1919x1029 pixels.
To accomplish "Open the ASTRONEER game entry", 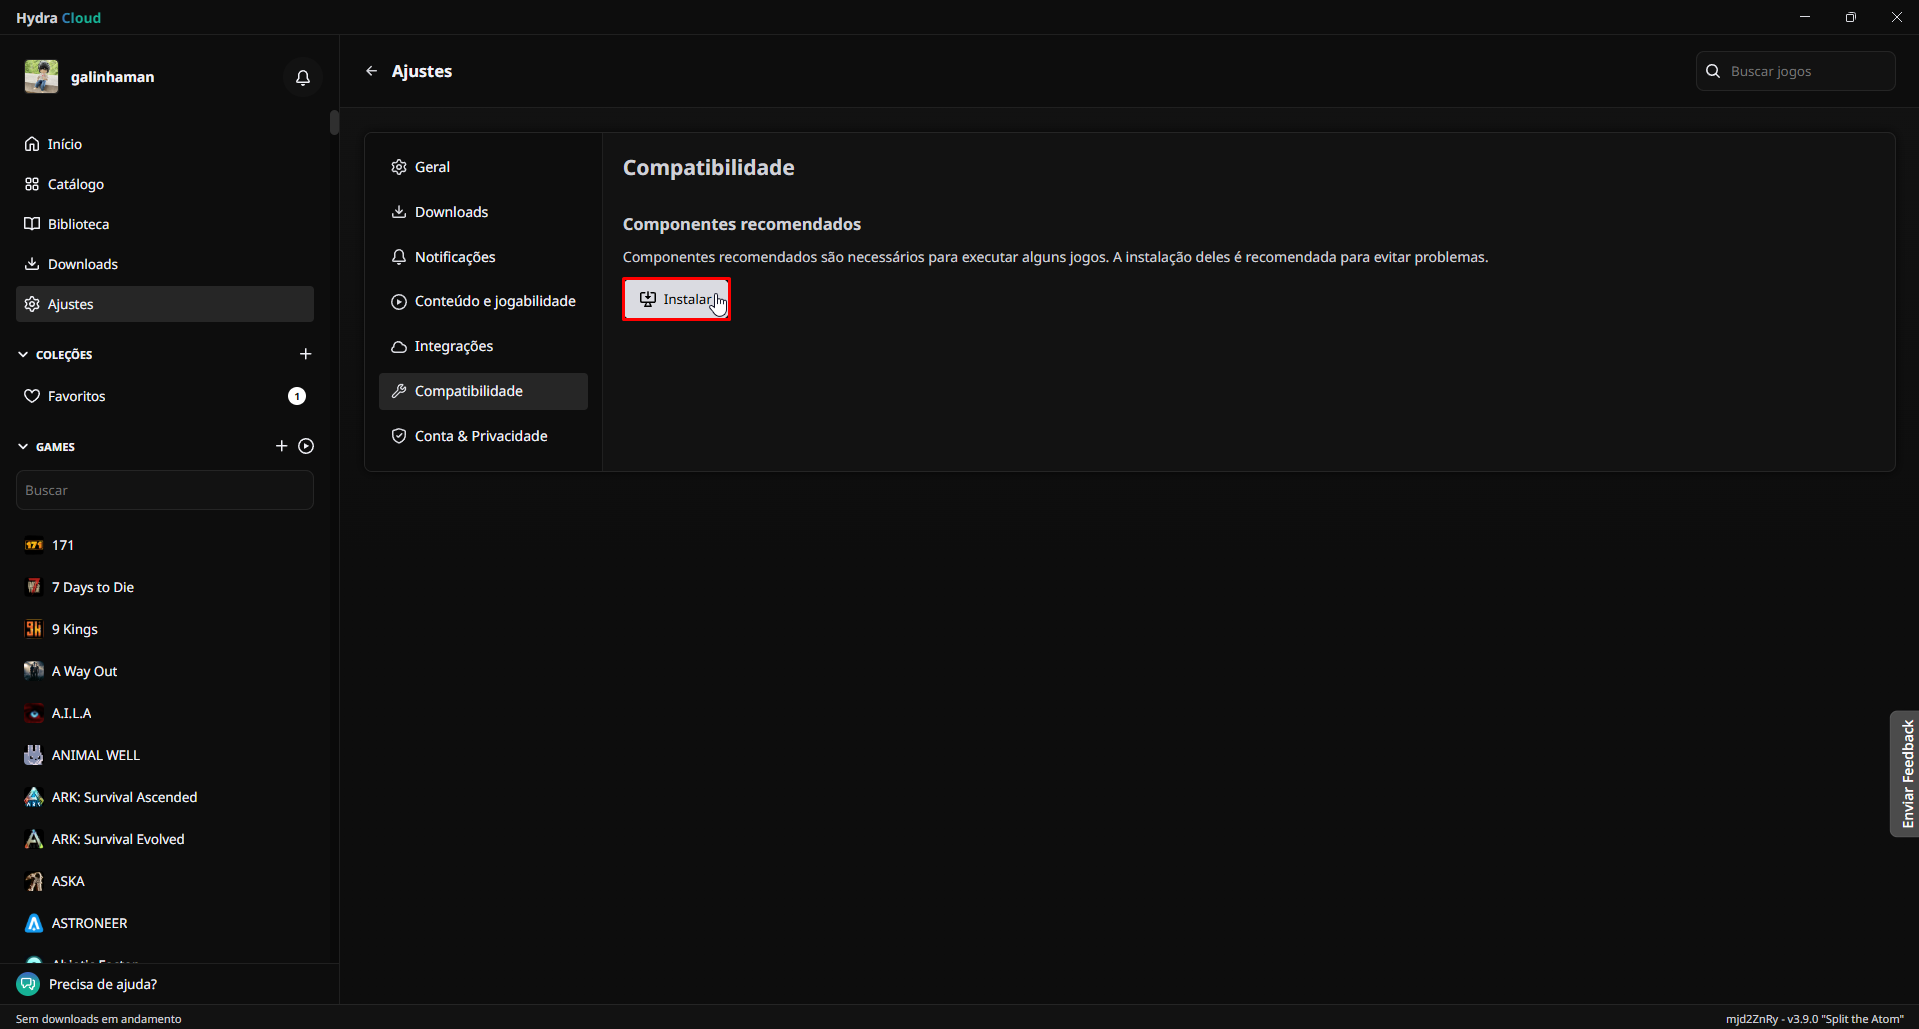I will pos(89,923).
